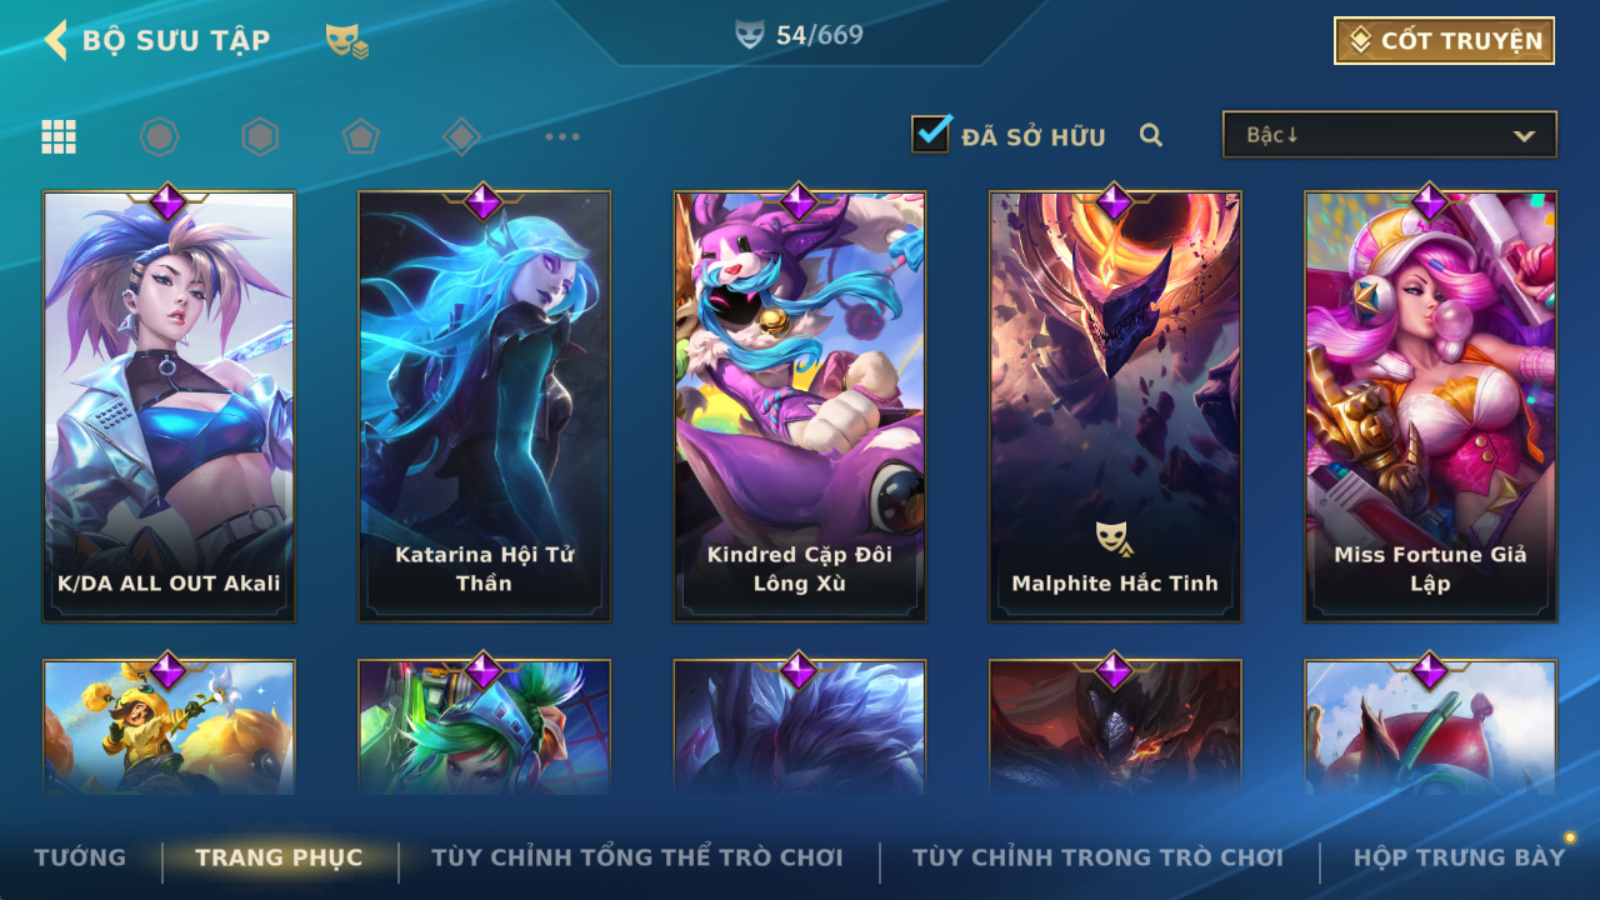Filter by the diamond rarity gem icon
The width and height of the screenshot is (1600, 900).
pos(461,136)
